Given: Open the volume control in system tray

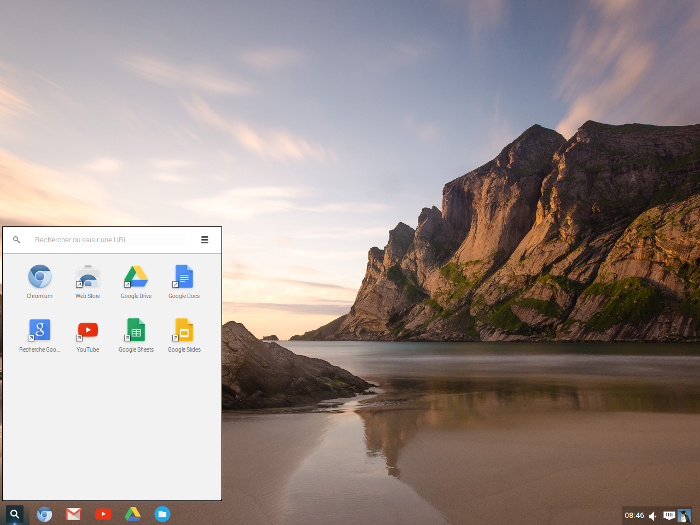Looking at the screenshot, I should (x=653, y=516).
